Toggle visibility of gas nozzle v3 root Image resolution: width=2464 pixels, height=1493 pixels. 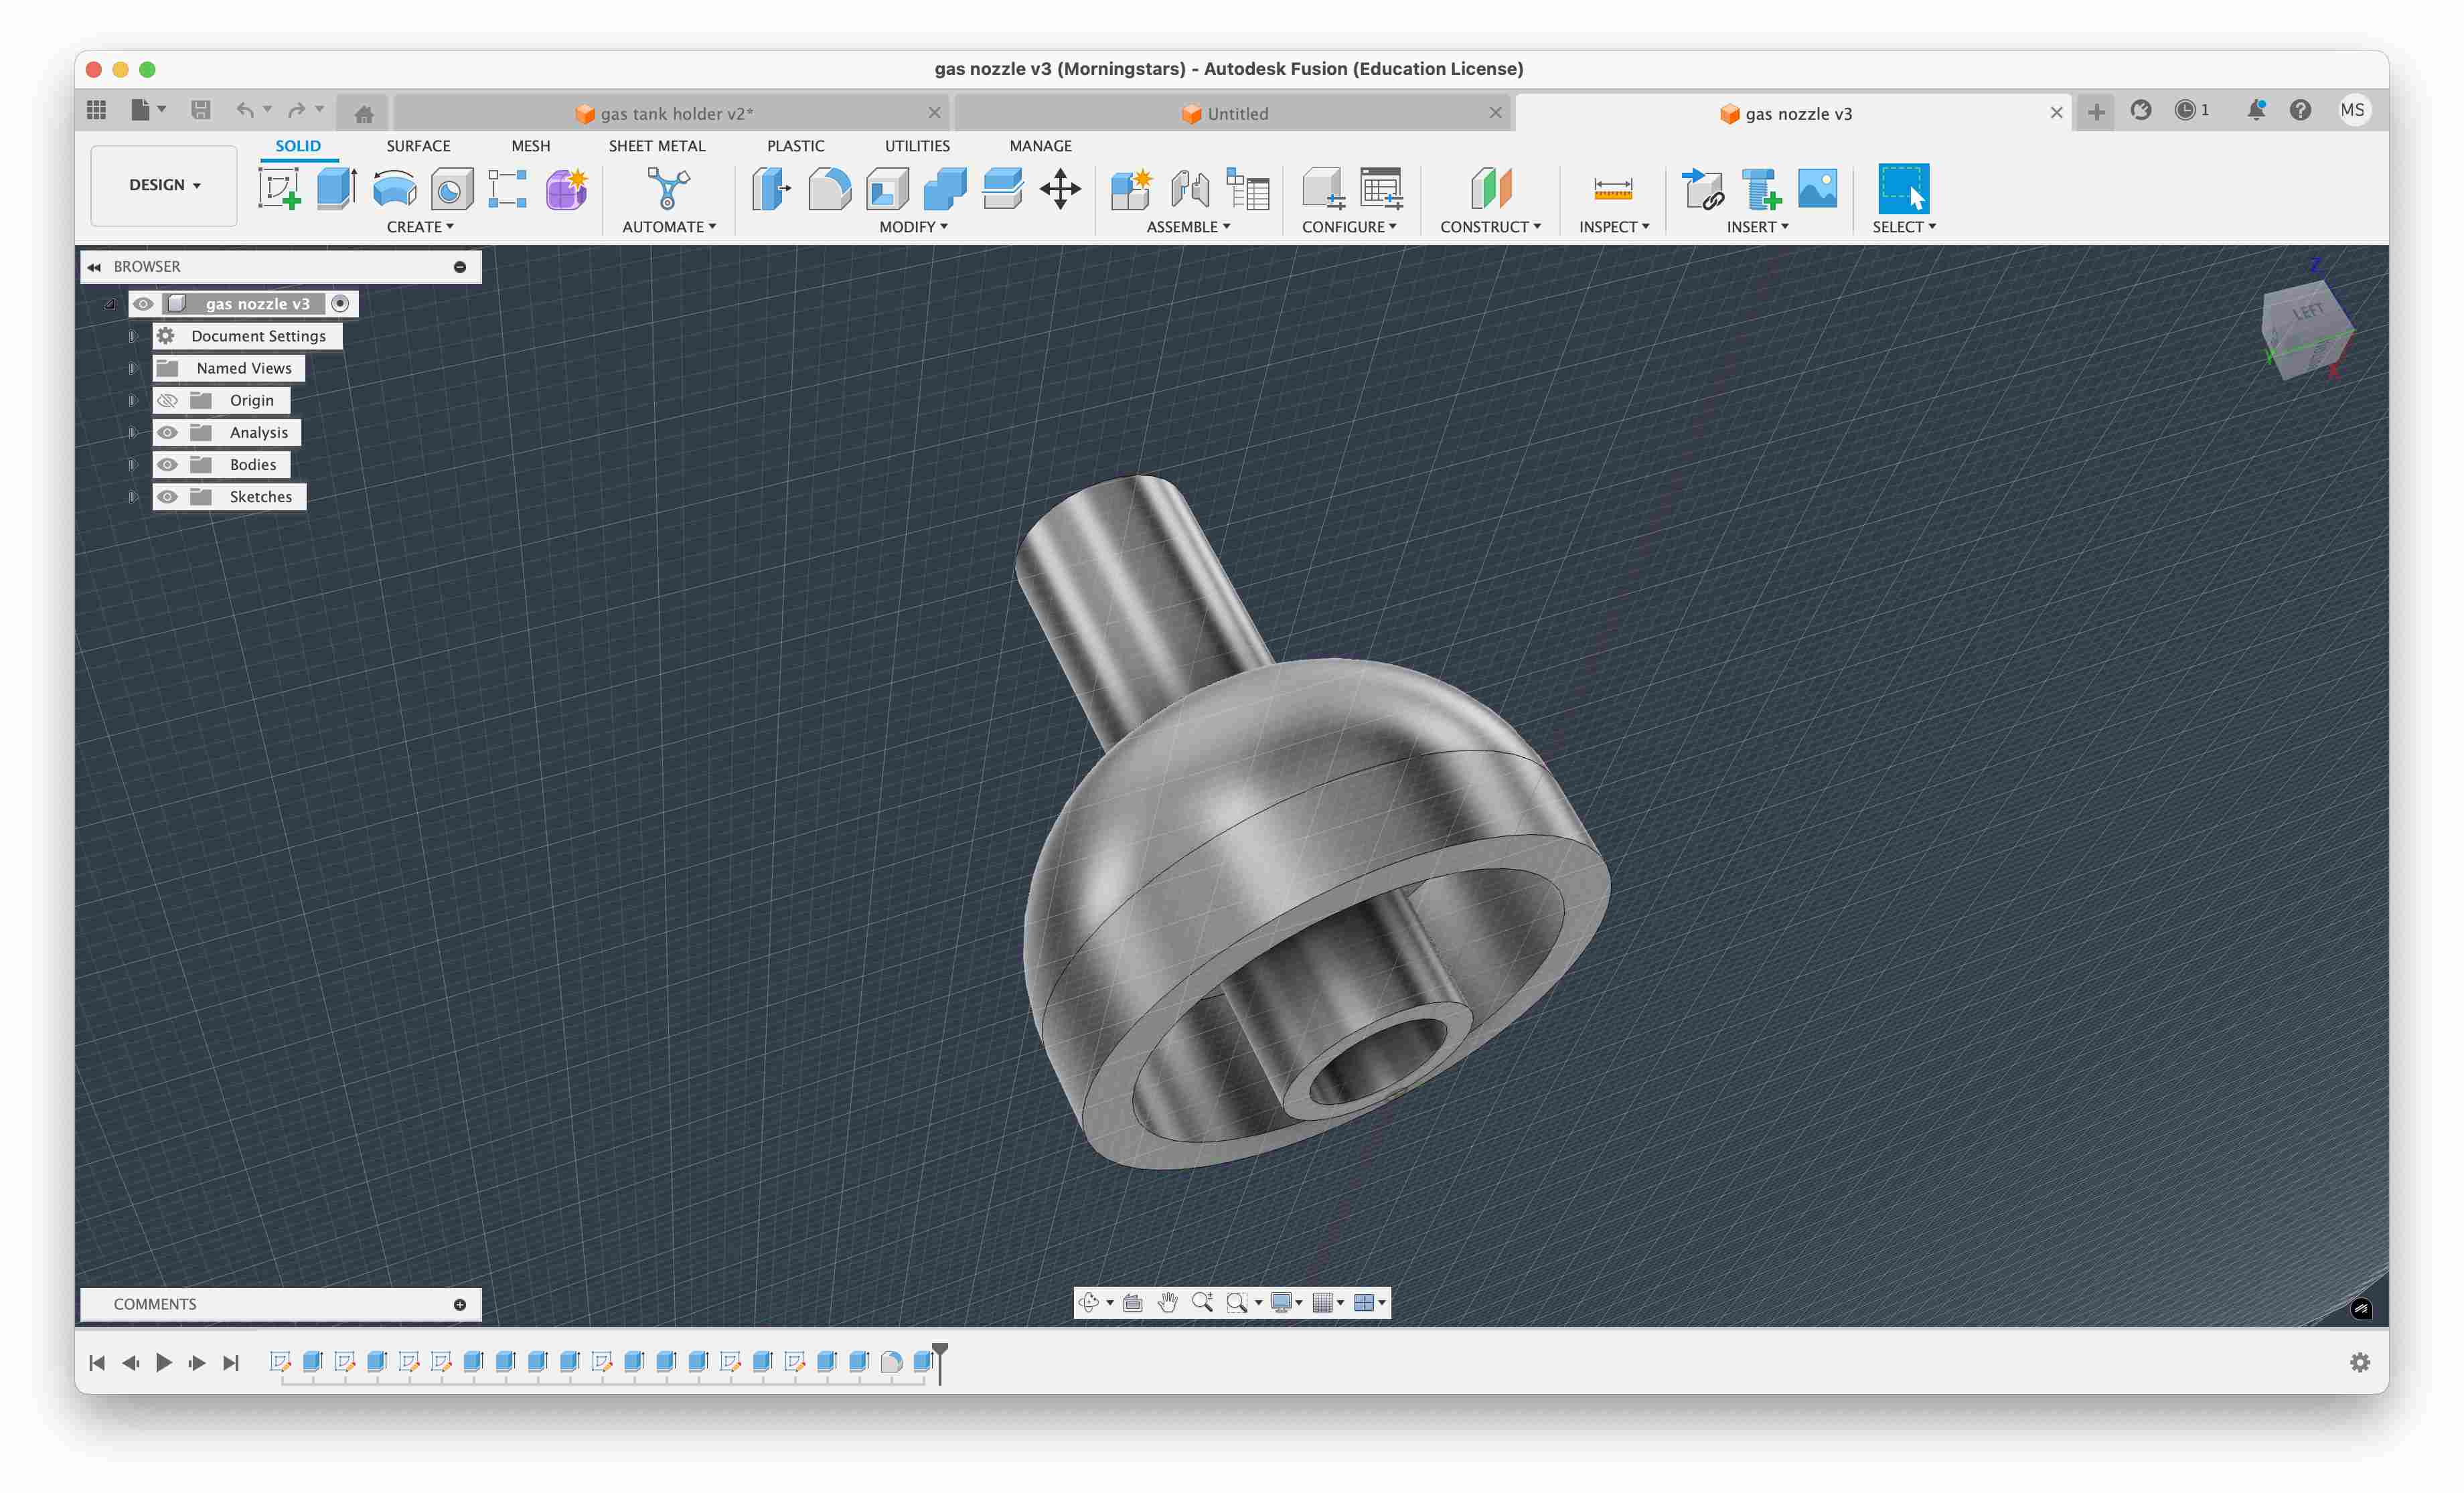143,304
